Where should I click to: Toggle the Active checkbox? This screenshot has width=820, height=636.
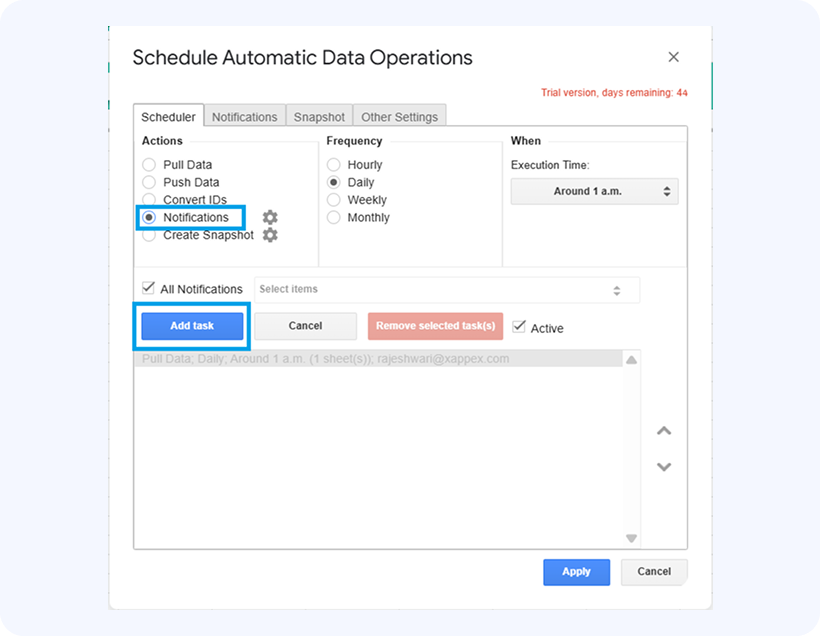coord(519,326)
